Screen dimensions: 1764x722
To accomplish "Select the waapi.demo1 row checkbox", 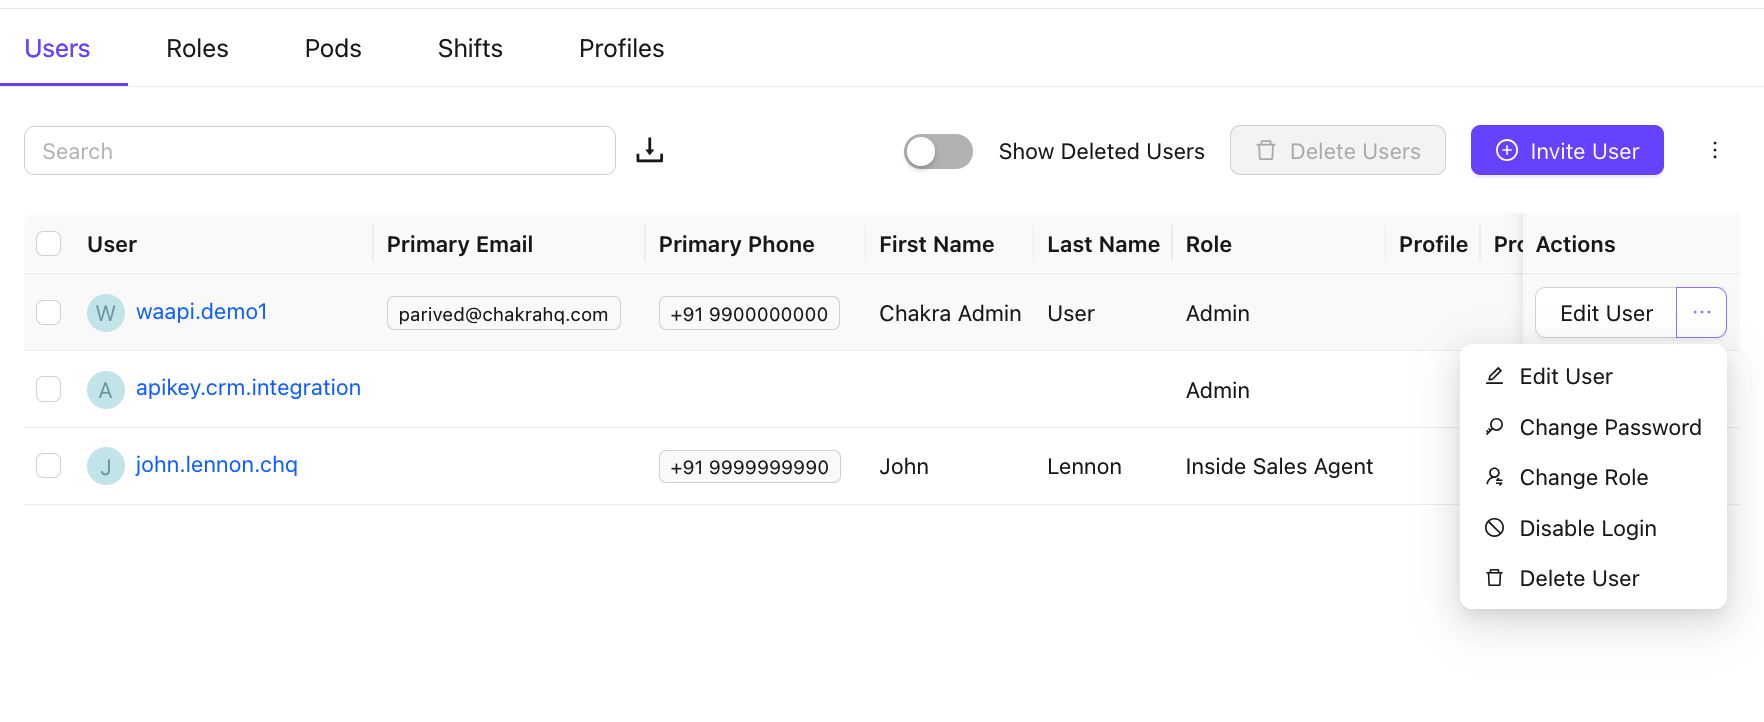I will click(x=49, y=312).
